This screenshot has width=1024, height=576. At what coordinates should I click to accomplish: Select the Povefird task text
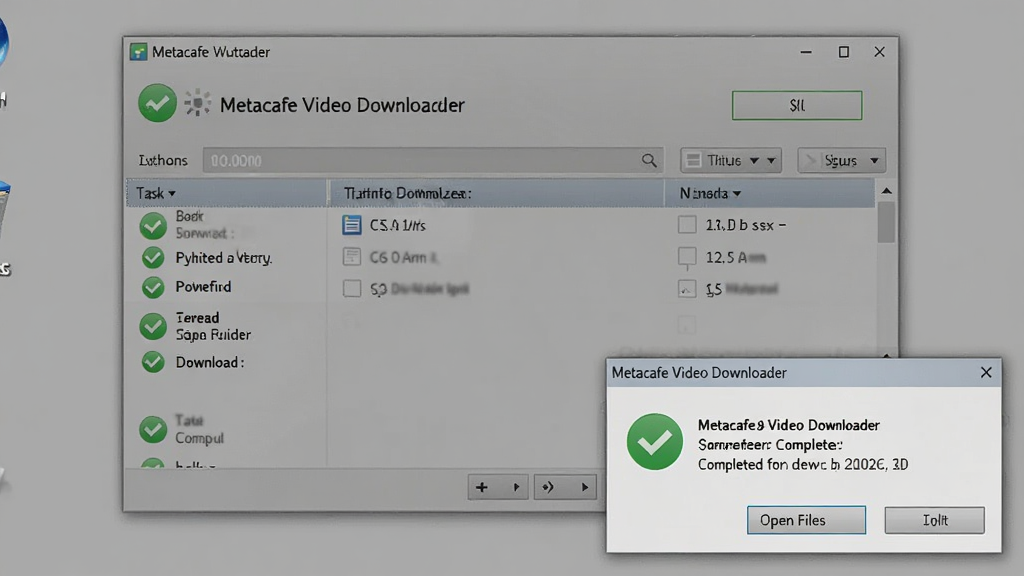tap(203, 287)
